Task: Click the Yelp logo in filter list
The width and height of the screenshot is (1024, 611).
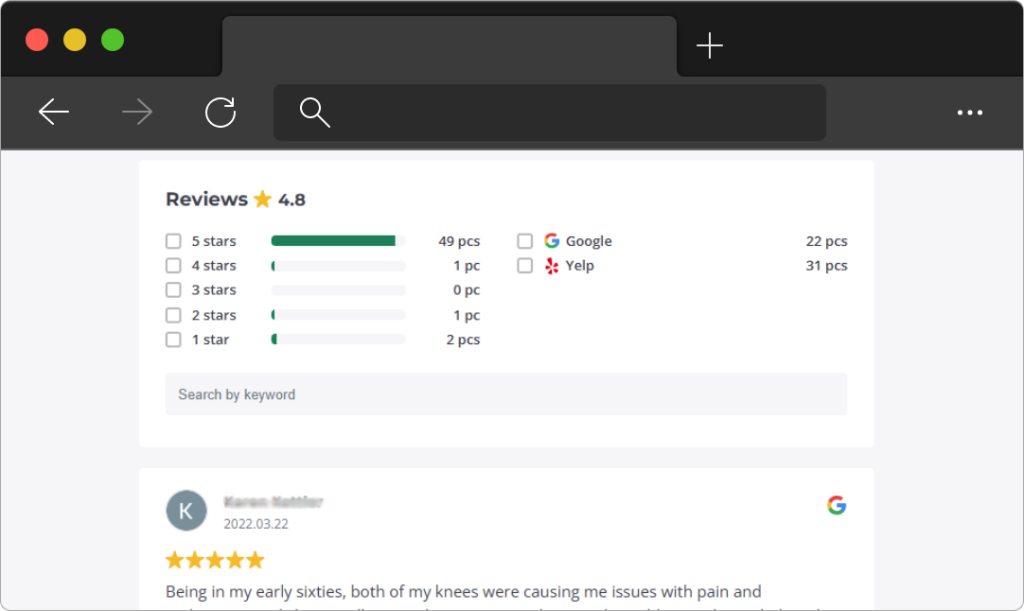Action: click(552, 266)
